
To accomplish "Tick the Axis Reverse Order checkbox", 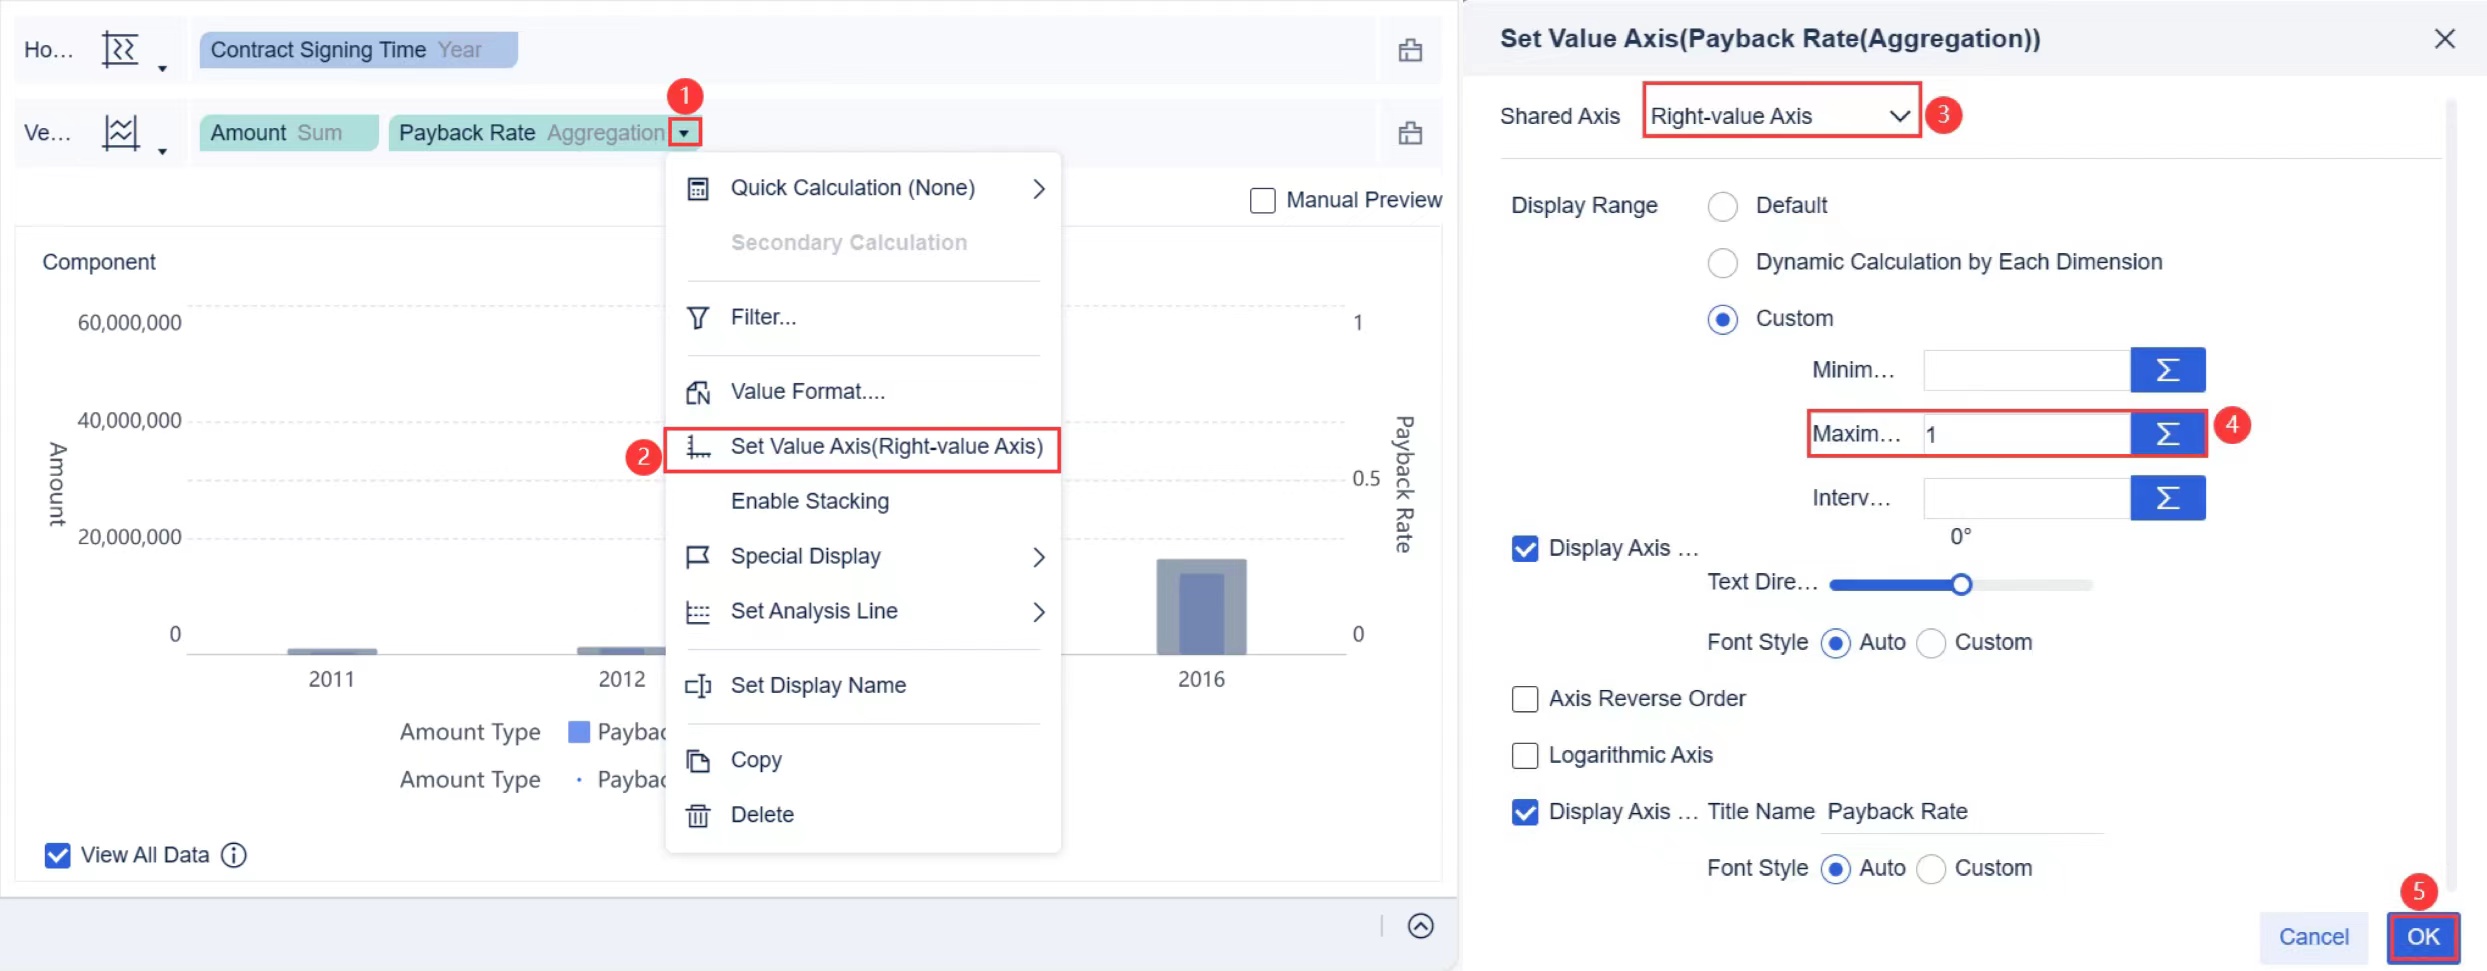I will click(x=1525, y=699).
